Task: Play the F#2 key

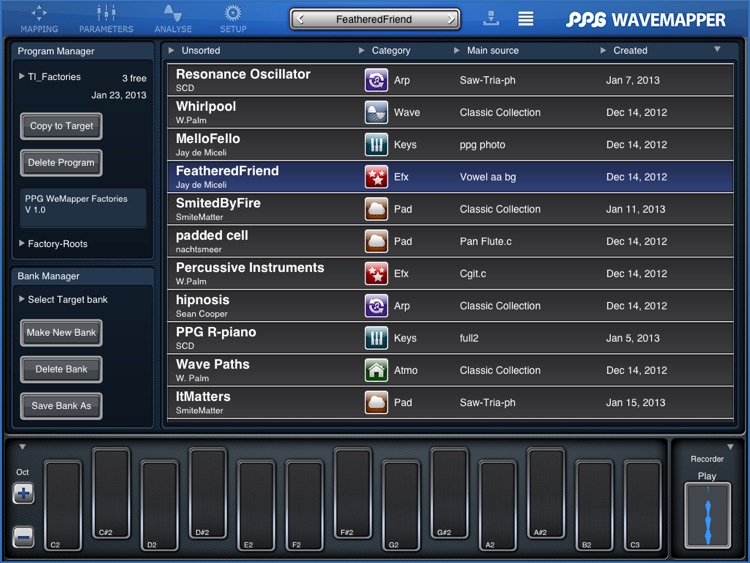Action: coord(353,493)
